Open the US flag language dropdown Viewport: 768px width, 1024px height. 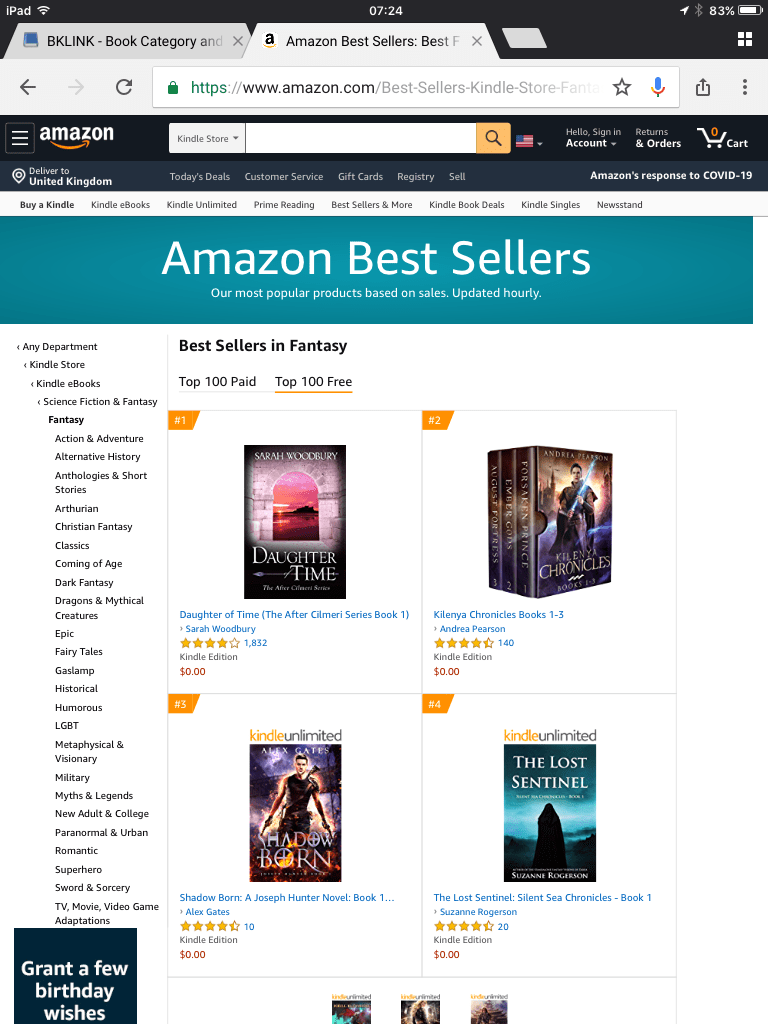pyautogui.click(x=529, y=141)
